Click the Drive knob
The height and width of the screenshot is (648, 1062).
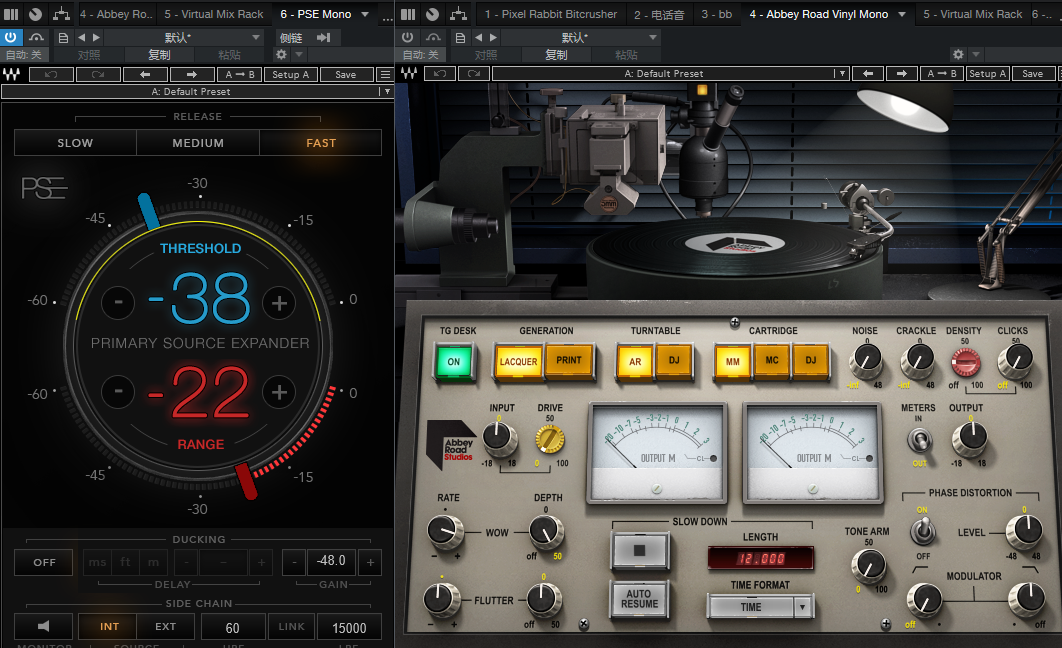coord(549,438)
